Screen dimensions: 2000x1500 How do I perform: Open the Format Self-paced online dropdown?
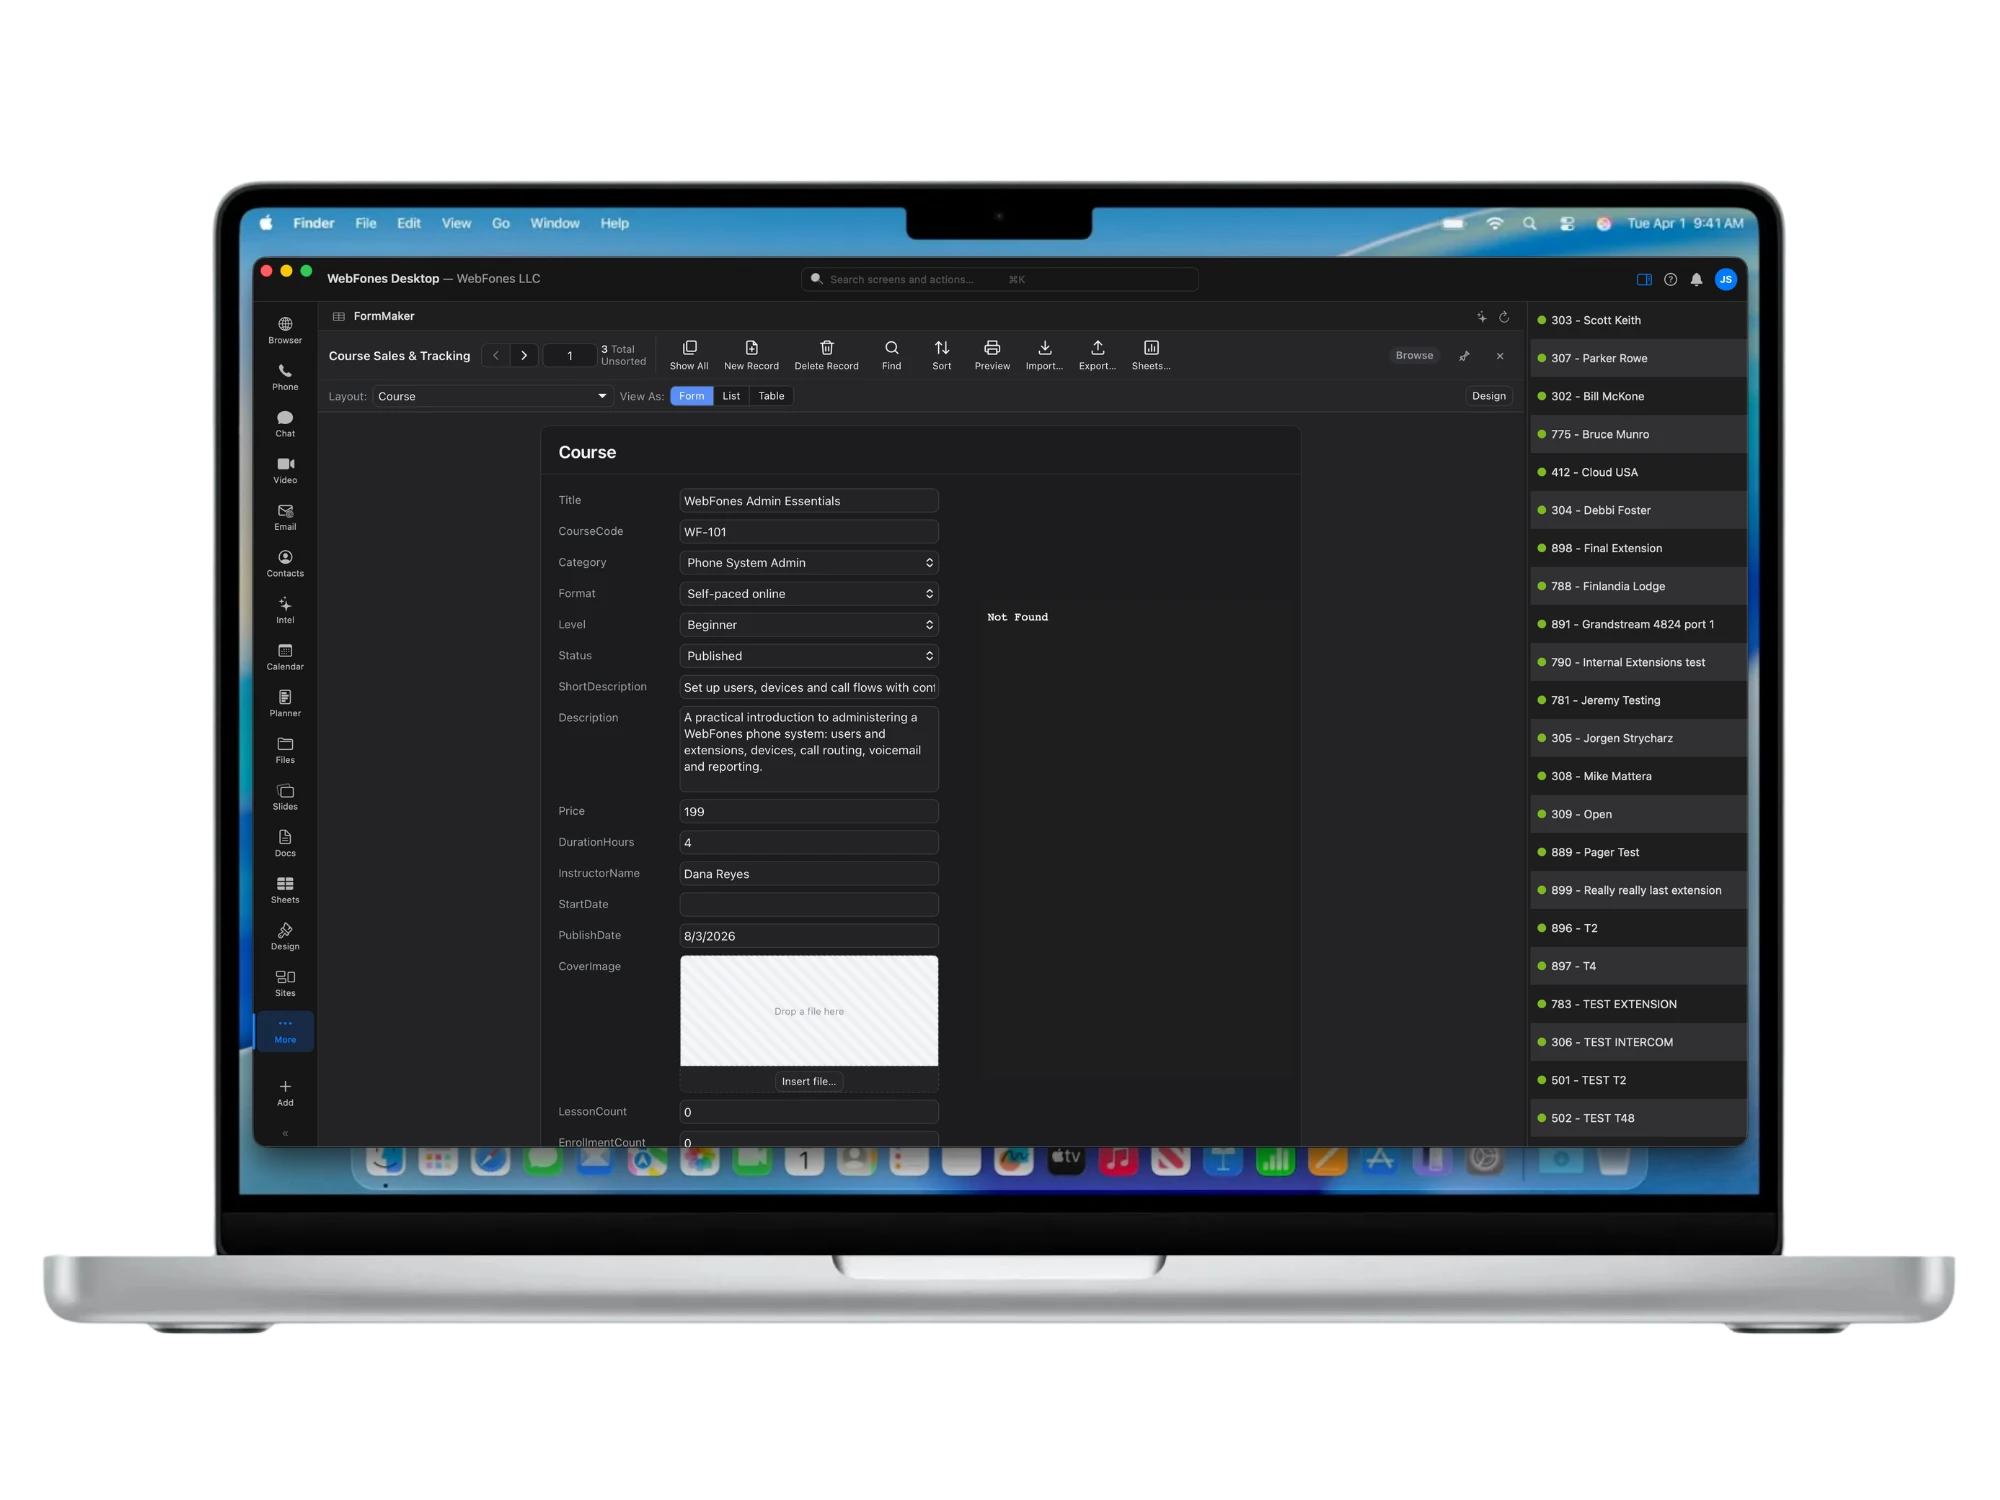pyautogui.click(x=808, y=594)
